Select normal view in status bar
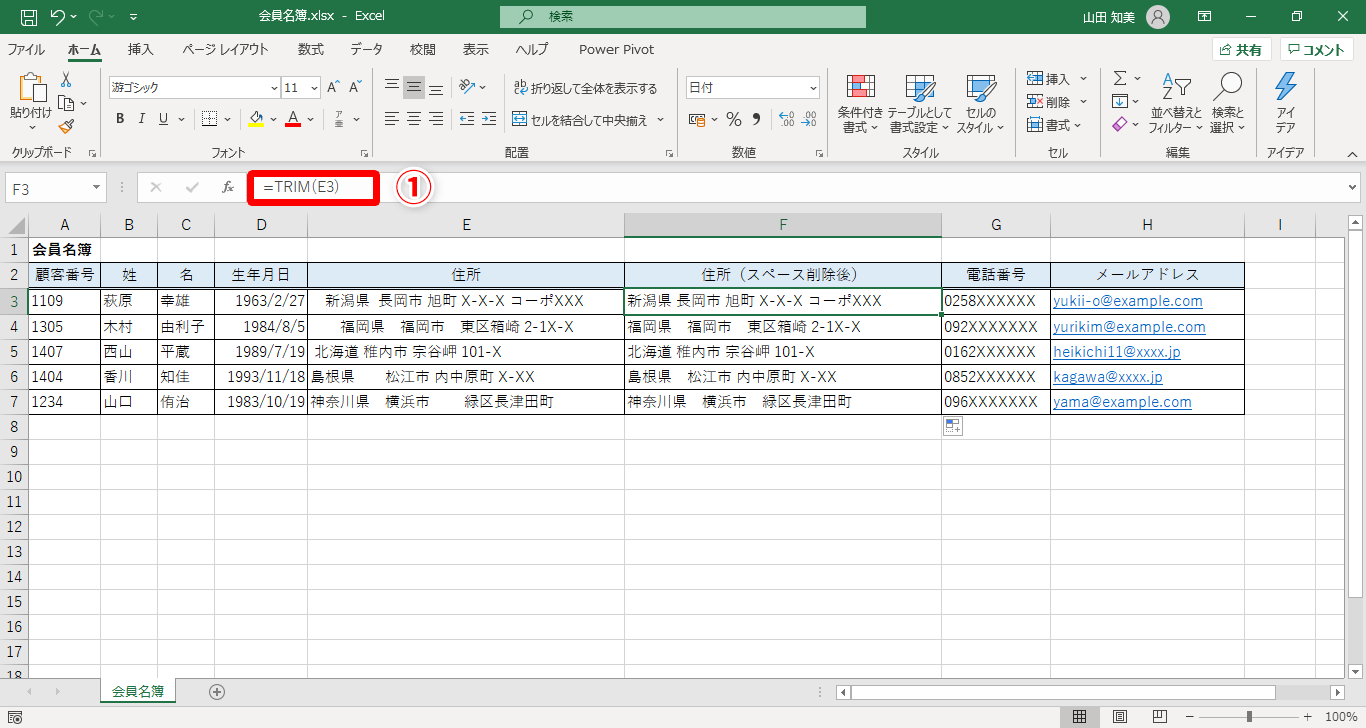The height and width of the screenshot is (728, 1366). 1080,717
